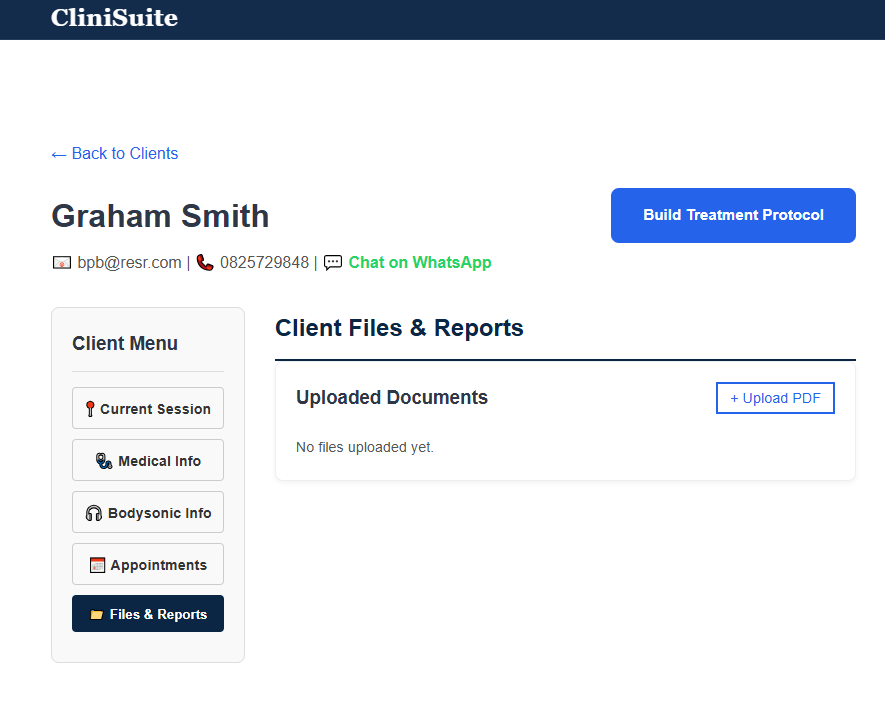Open Chat on WhatsApp link

[x=420, y=262]
